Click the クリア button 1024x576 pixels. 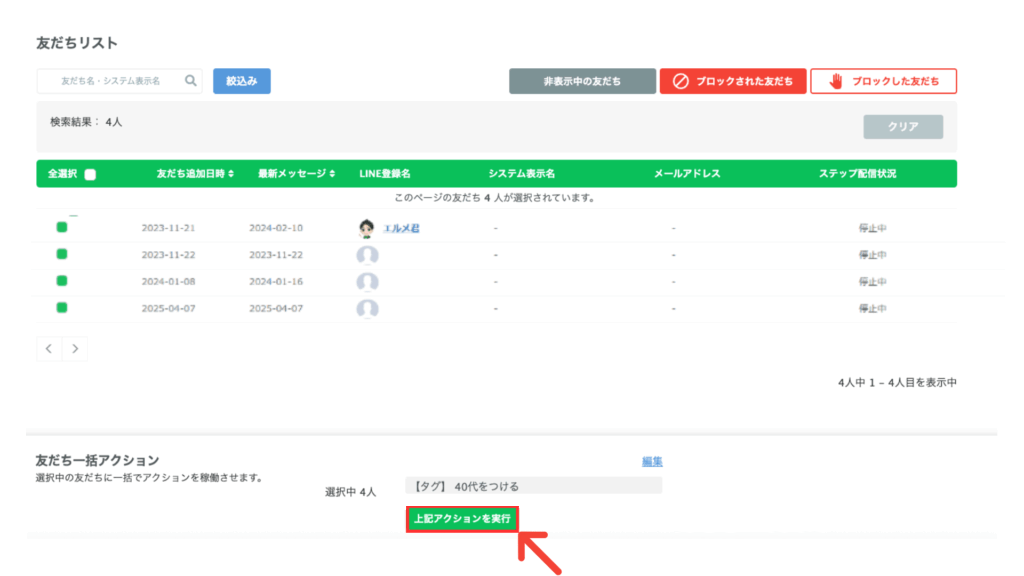[903, 127]
